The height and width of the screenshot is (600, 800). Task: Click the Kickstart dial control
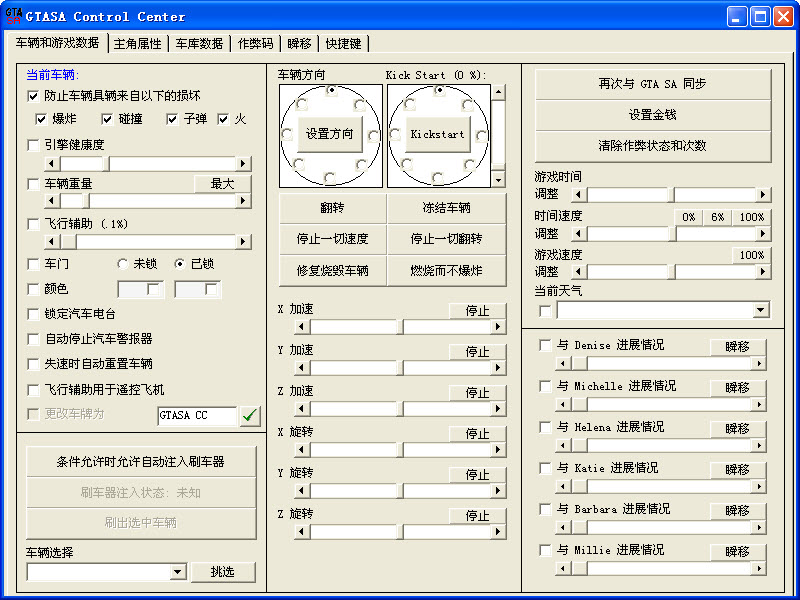439,133
